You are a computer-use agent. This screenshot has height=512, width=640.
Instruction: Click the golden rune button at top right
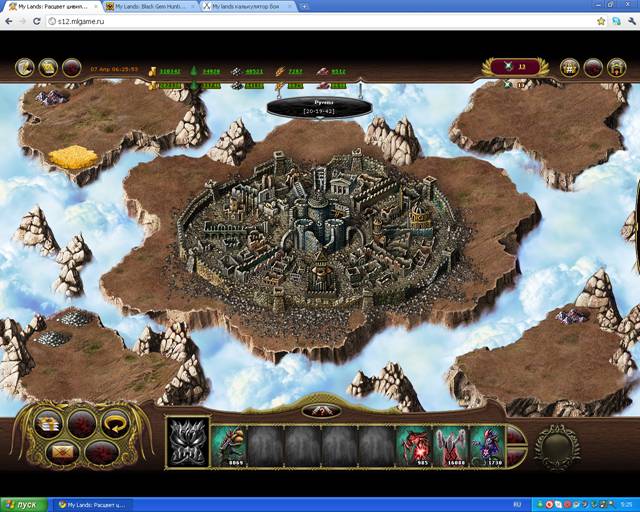570,68
